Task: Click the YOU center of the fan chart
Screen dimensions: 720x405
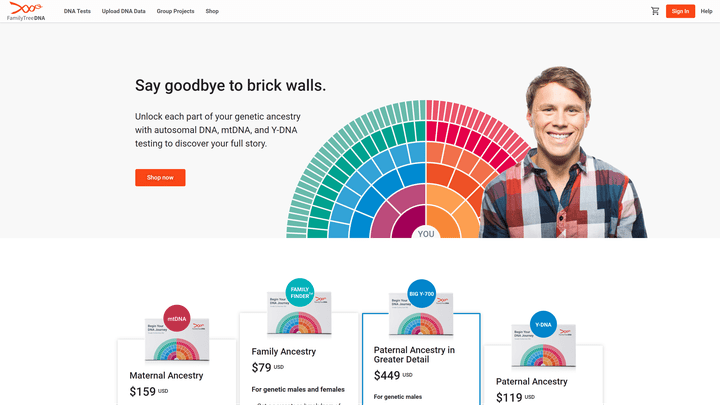Action: point(426,233)
